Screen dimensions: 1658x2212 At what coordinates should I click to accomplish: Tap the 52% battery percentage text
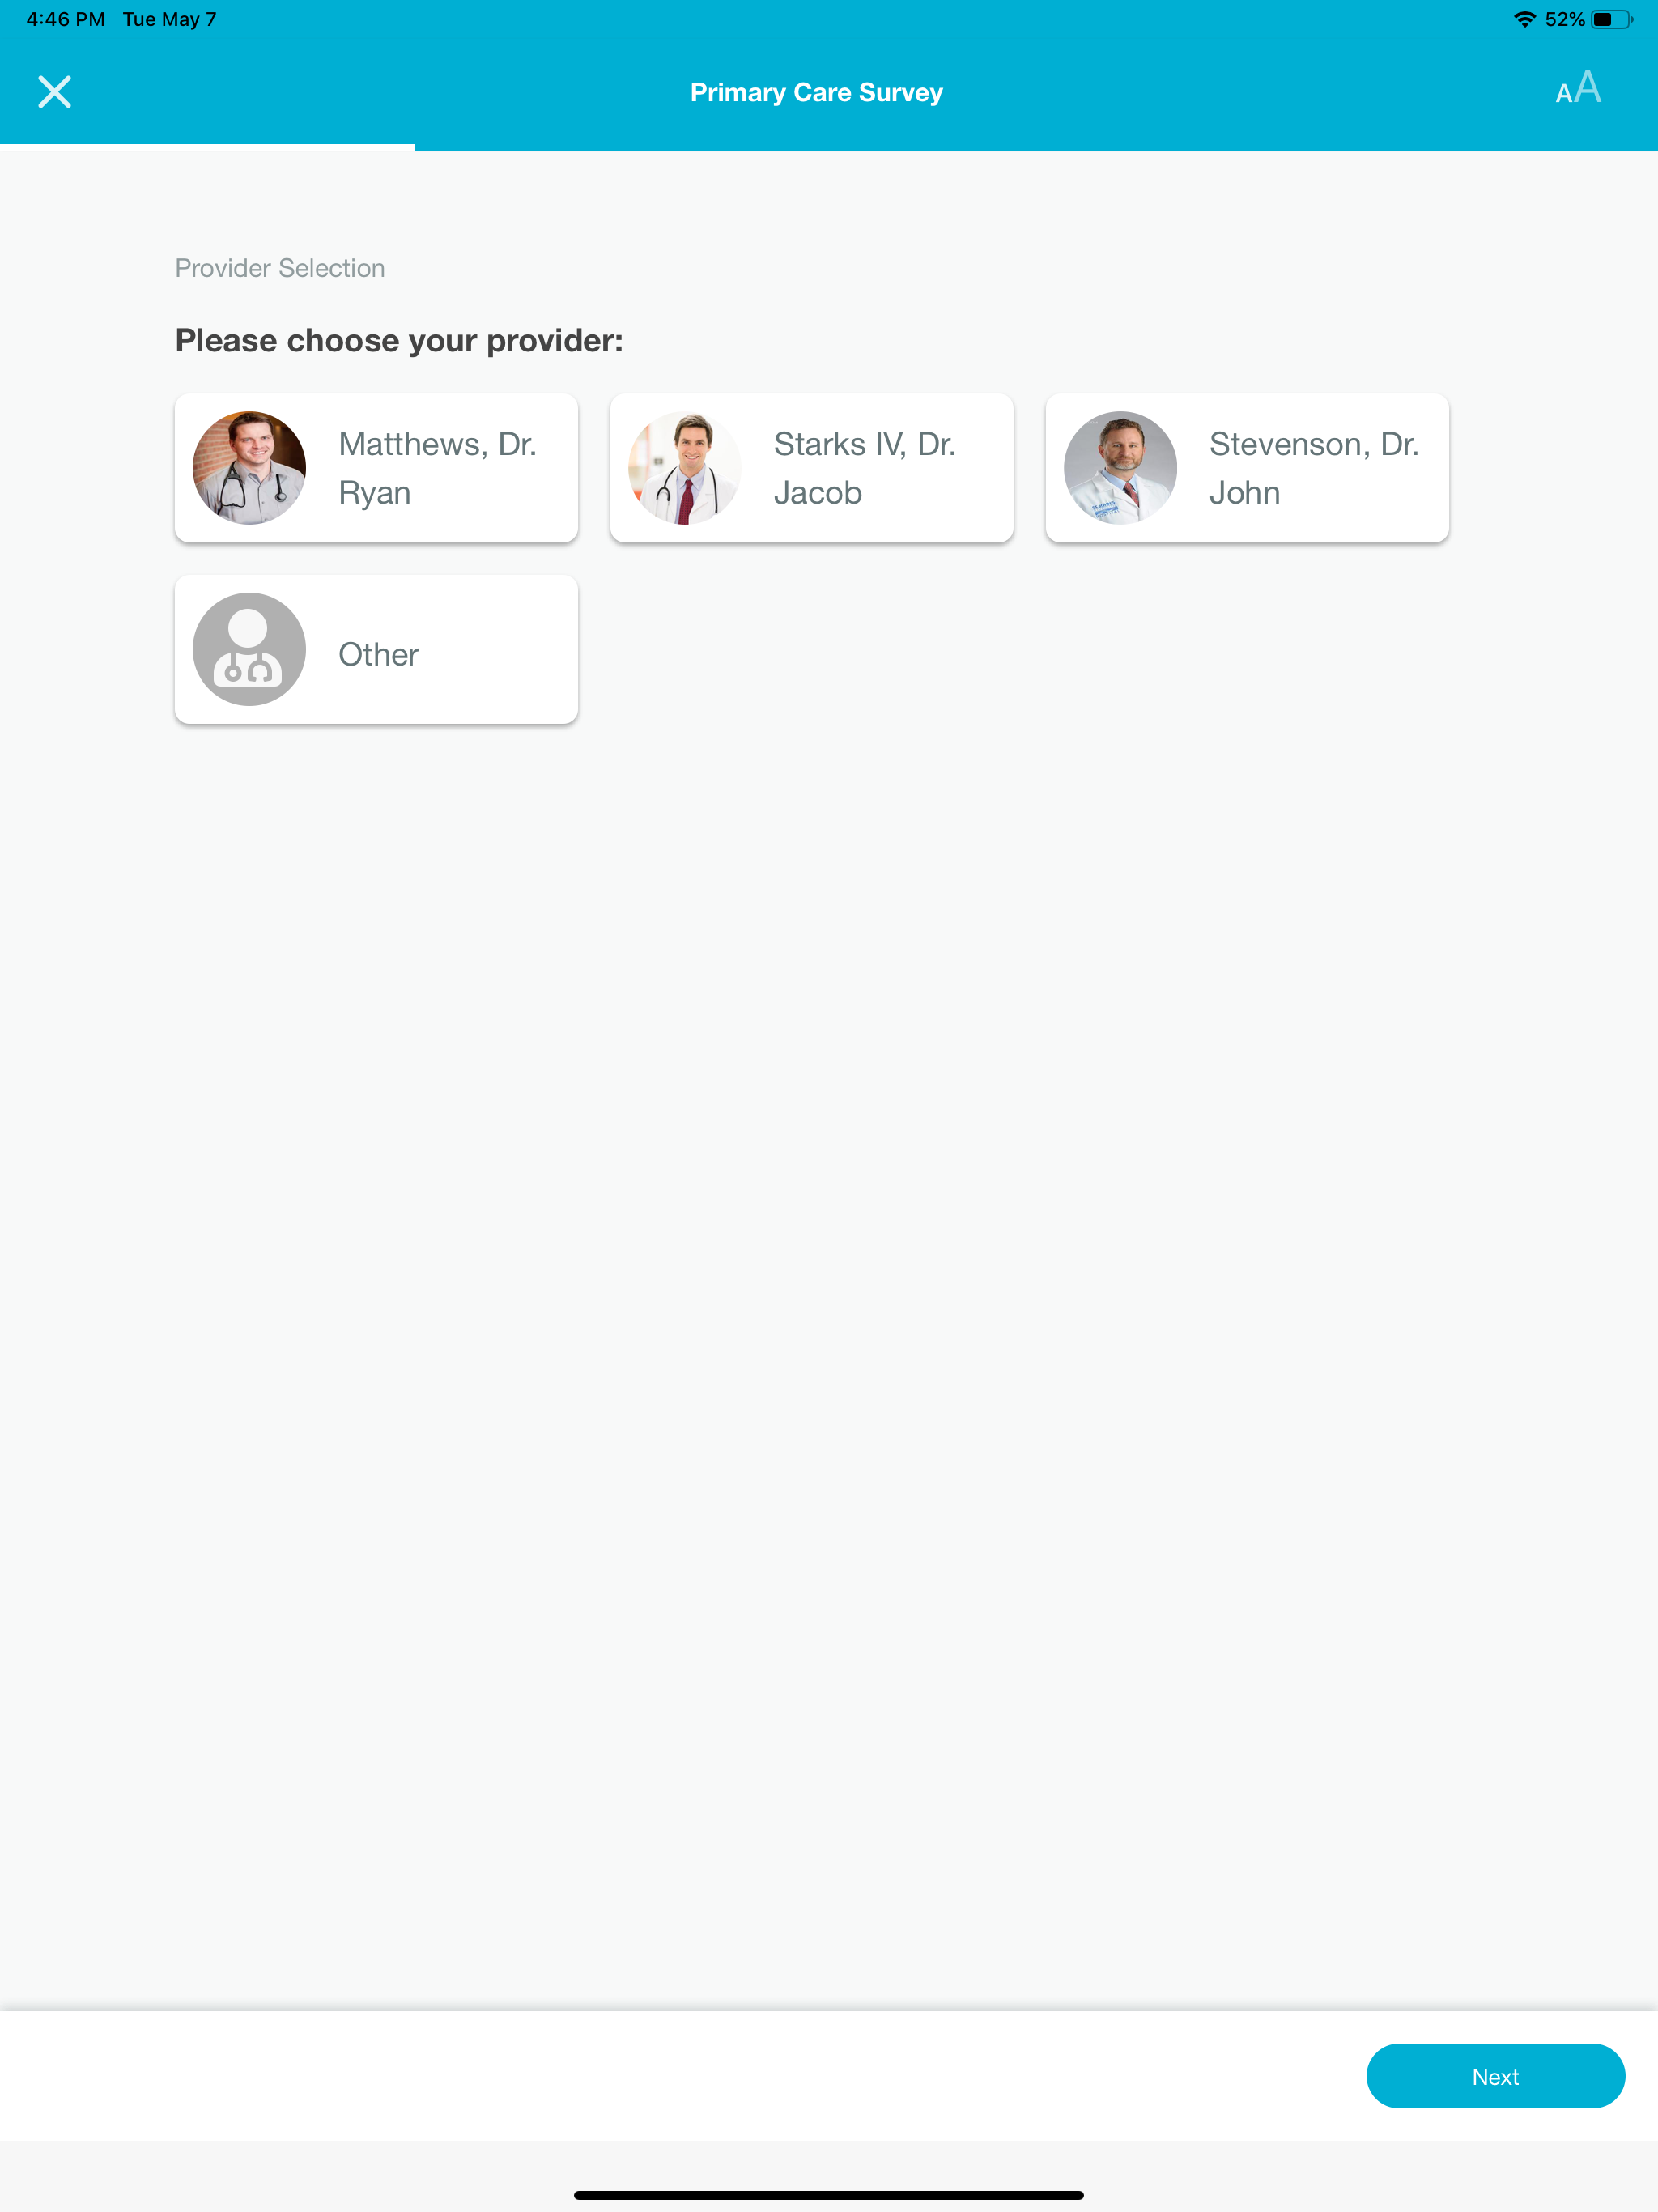(1564, 19)
